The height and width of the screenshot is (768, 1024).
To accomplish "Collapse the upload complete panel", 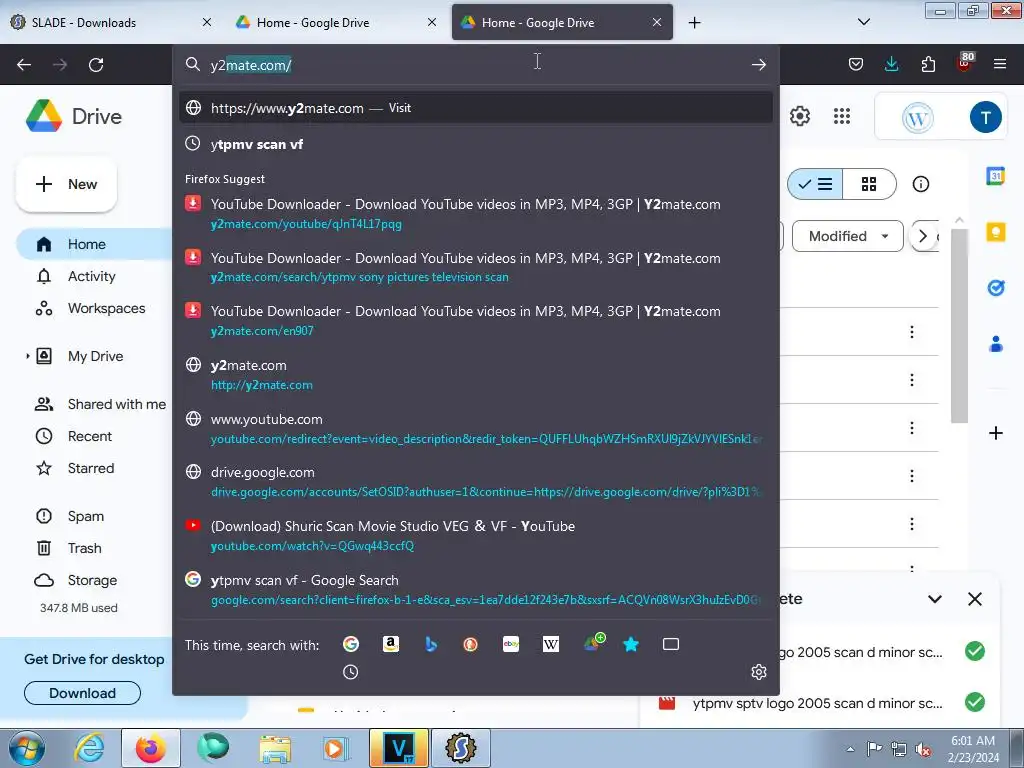I will [935, 599].
